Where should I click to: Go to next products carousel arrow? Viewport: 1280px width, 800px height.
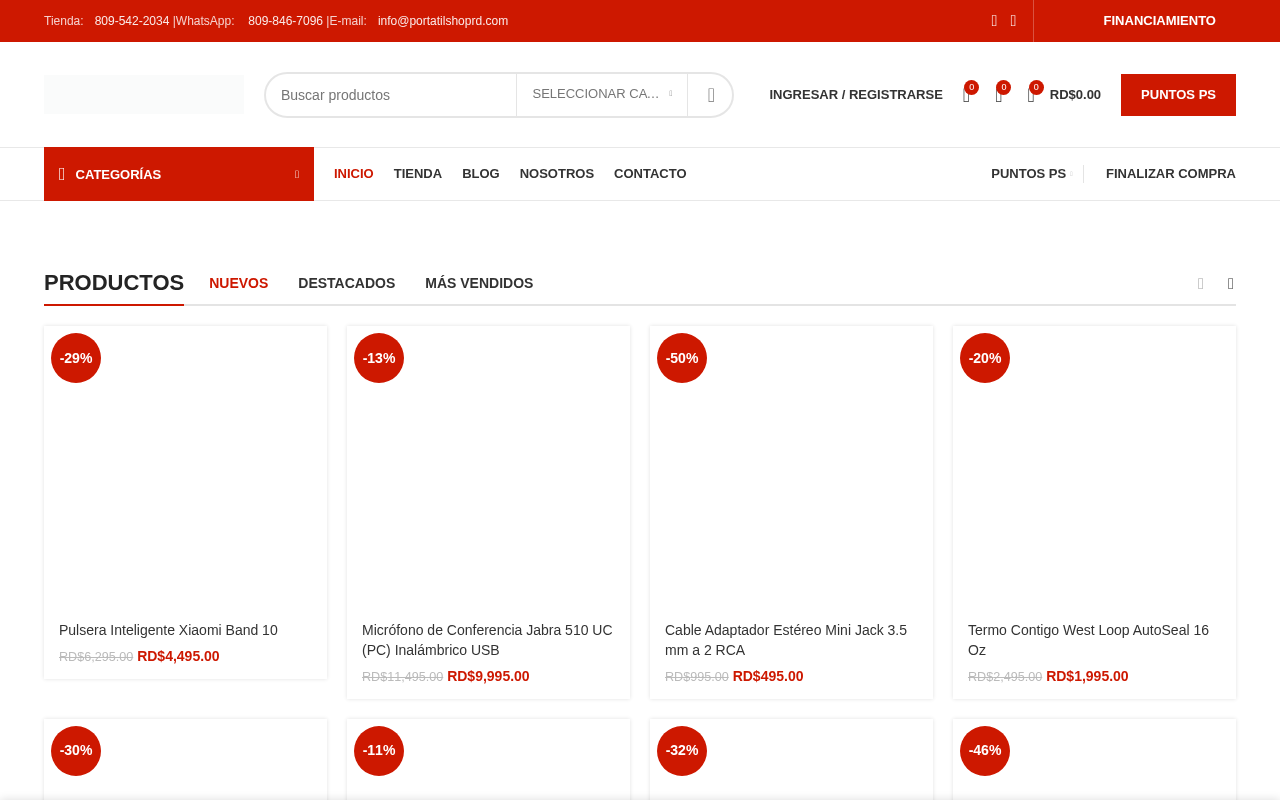[x=1230, y=284]
